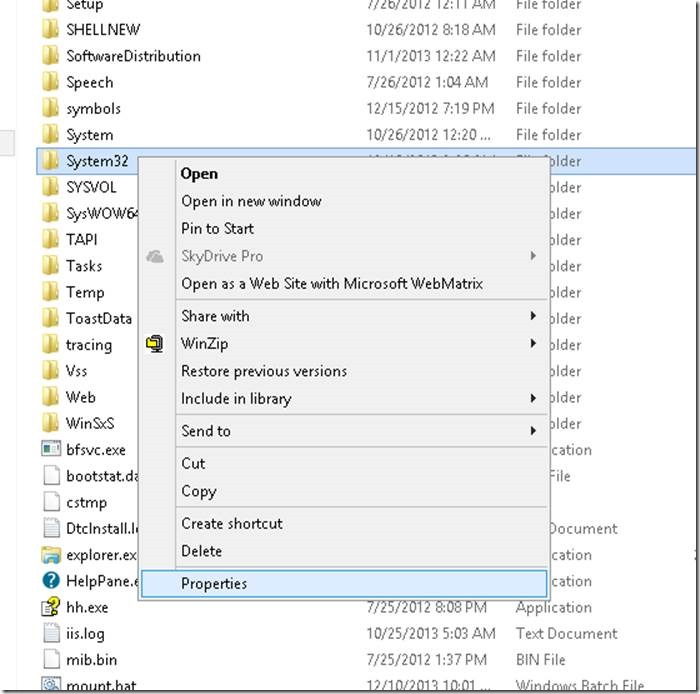
Task: Choose Open from the context menu
Action: pyautogui.click(x=344, y=174)
